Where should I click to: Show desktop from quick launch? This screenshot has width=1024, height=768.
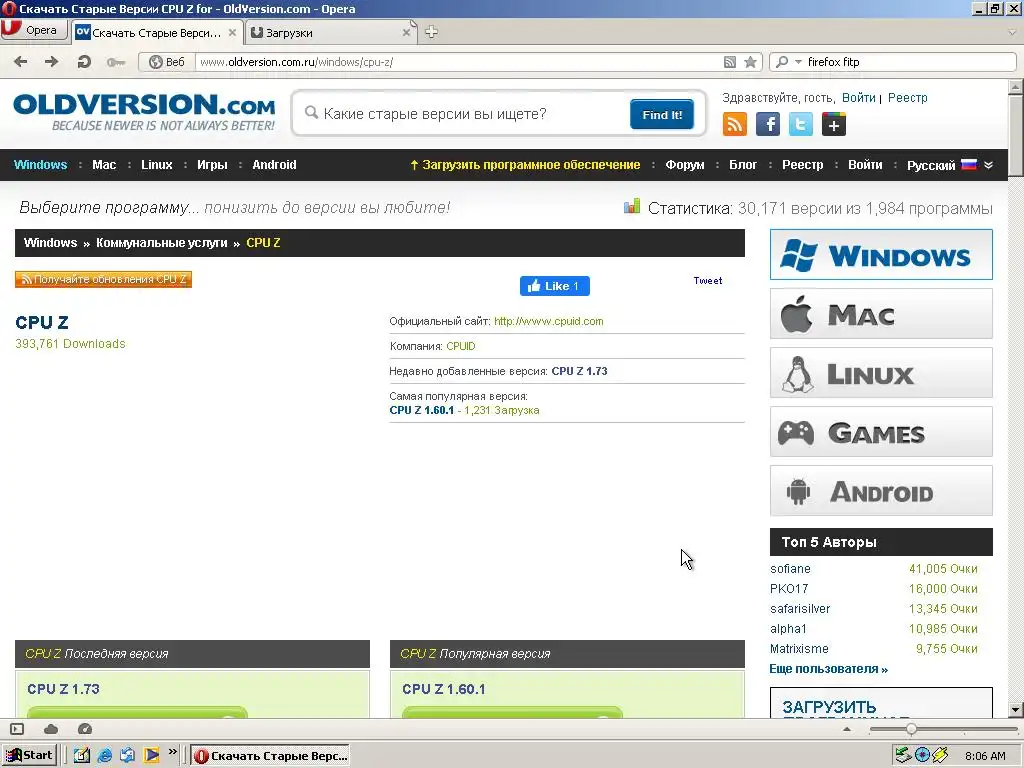(x=82, y=756)
